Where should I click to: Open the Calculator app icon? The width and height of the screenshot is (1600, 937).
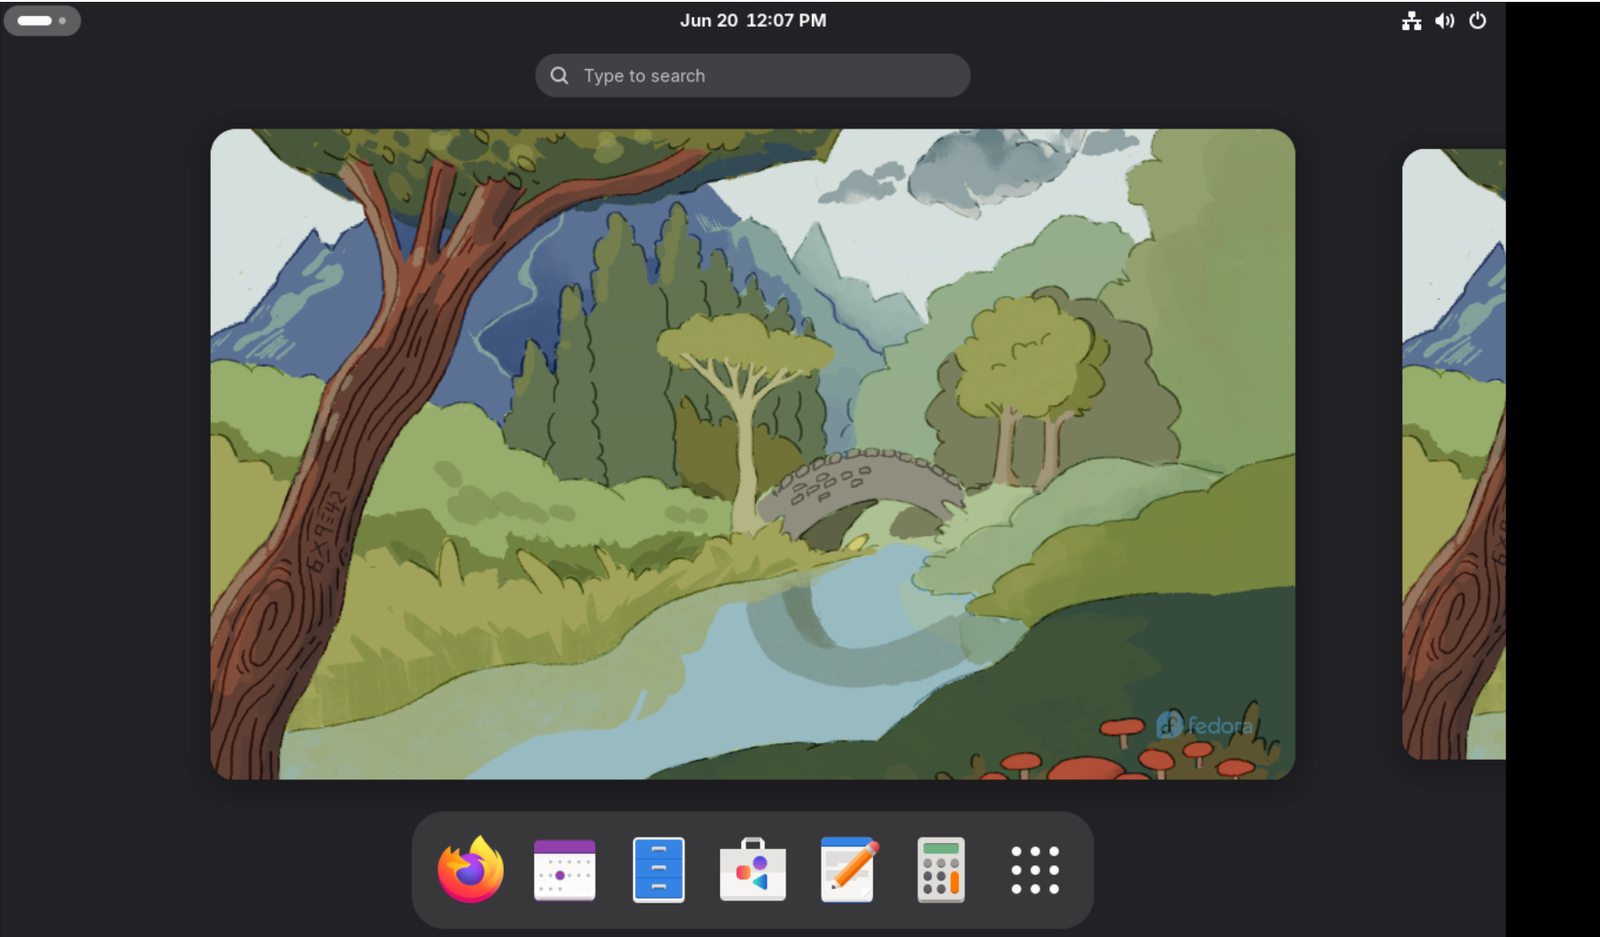coord(941,870)
